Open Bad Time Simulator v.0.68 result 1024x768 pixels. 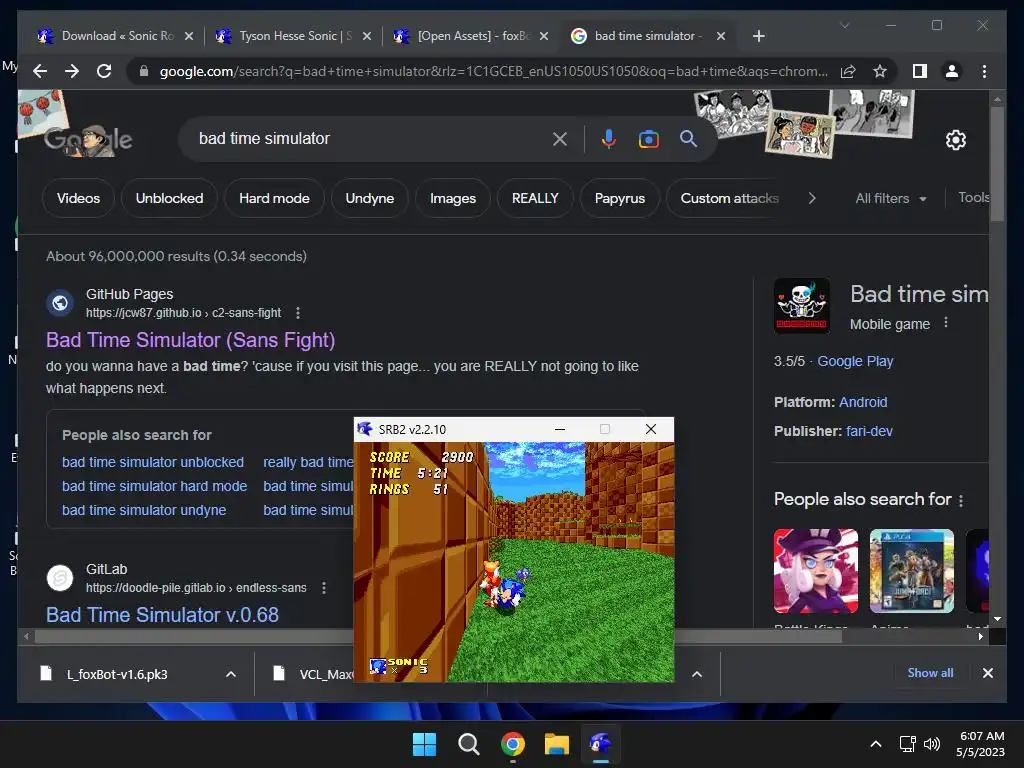(x=162, y=615)
